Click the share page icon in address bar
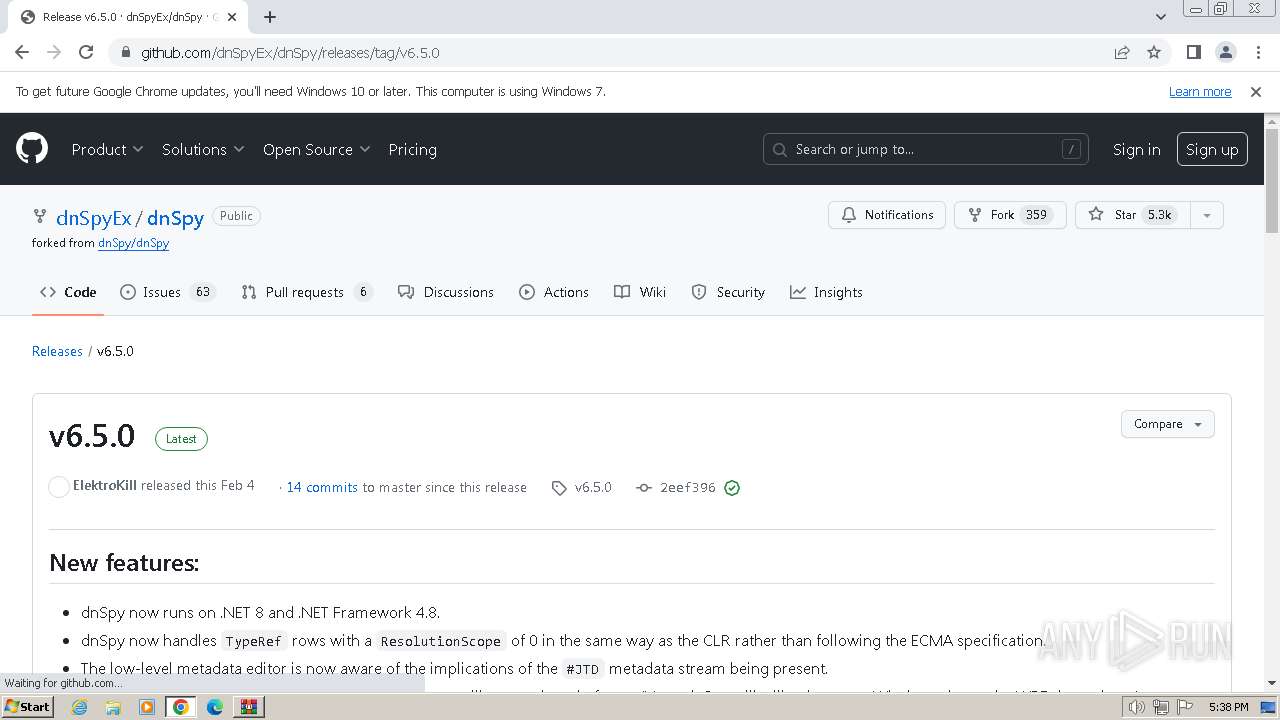 click(x=1122, y=52)
